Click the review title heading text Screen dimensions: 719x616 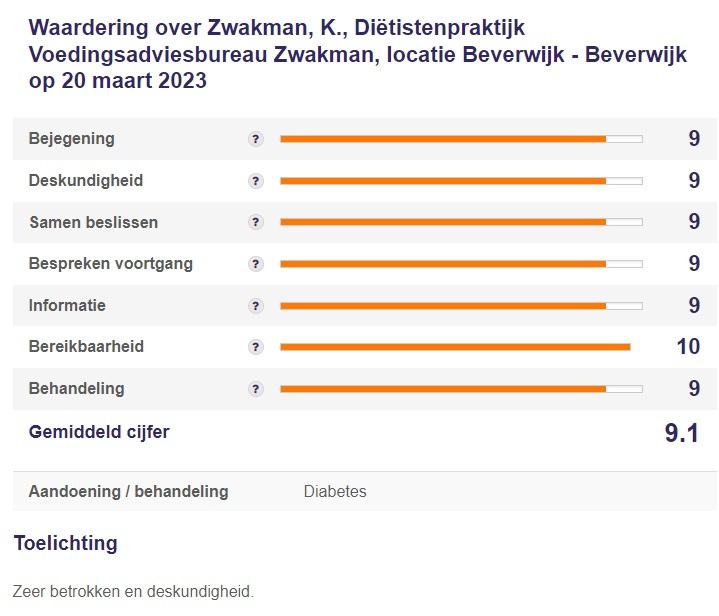click(x=358, y=54)
